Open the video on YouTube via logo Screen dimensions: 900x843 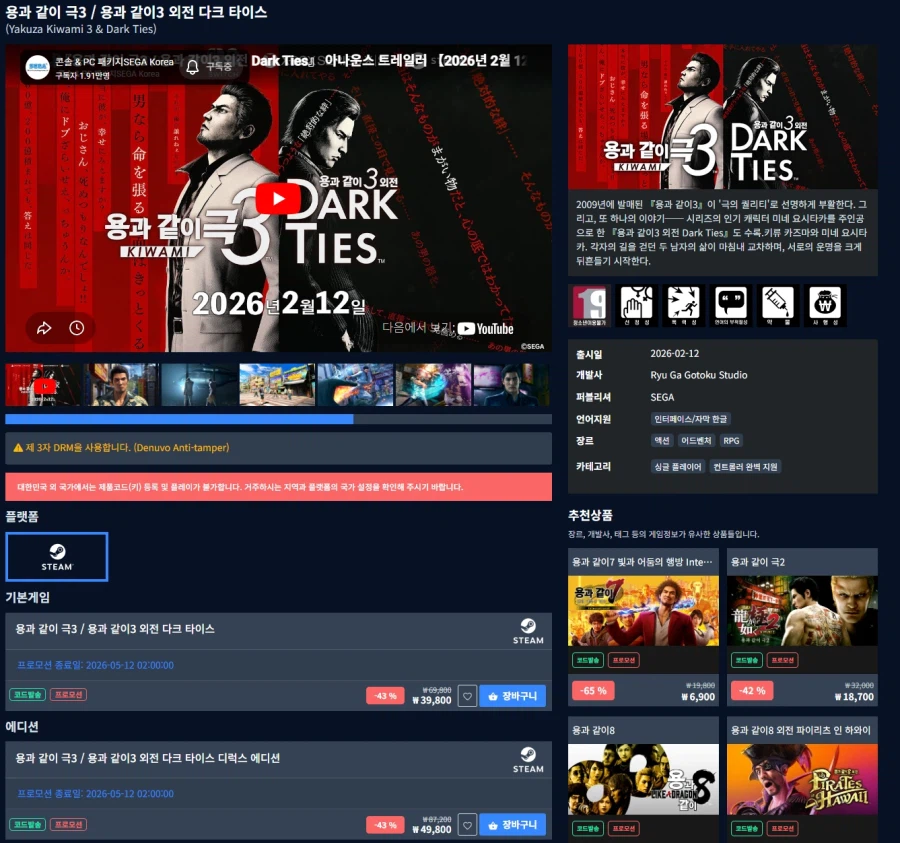485,328
